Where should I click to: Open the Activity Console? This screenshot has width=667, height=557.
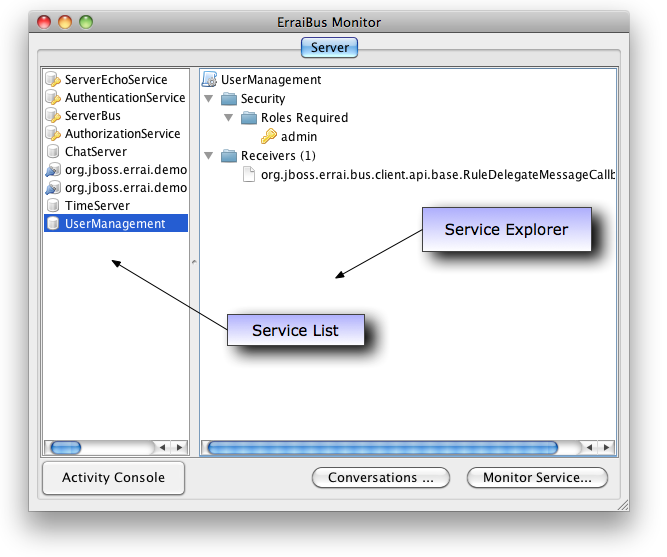(x=114, y=478)
